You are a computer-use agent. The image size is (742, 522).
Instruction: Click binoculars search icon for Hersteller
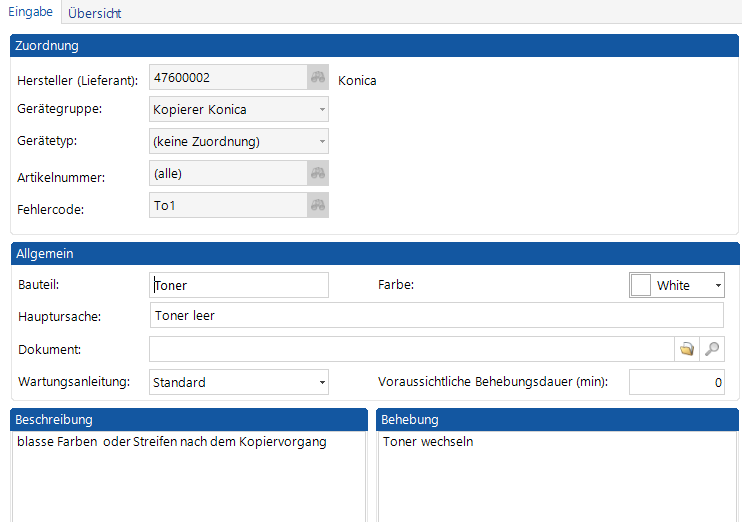click(318, 78)
